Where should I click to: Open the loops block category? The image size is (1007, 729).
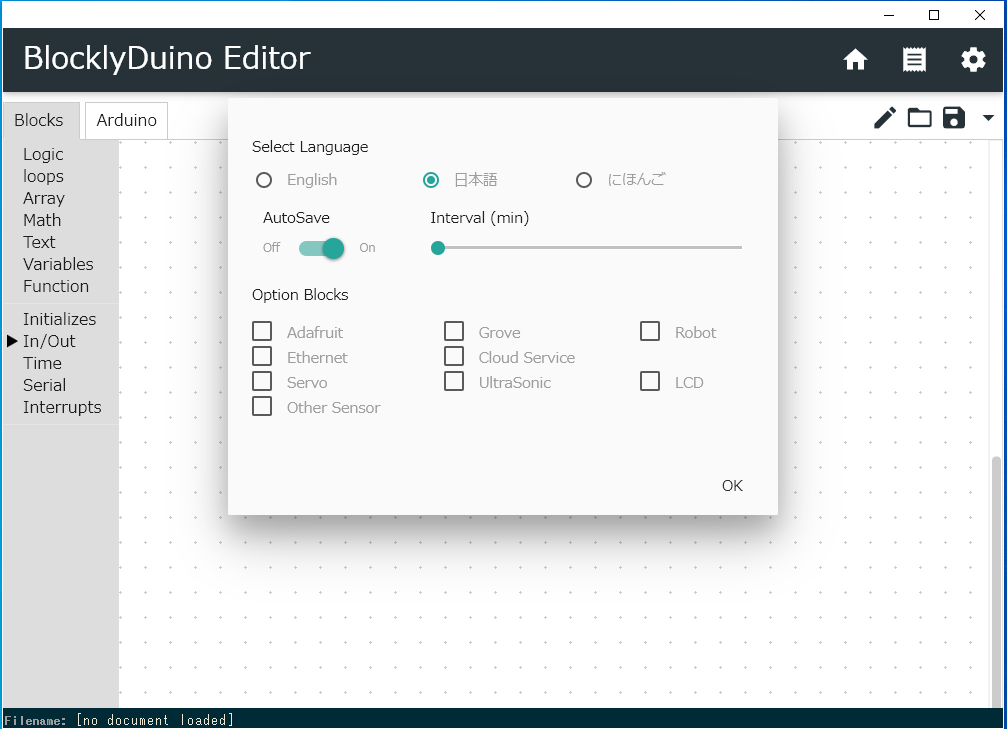43,176
